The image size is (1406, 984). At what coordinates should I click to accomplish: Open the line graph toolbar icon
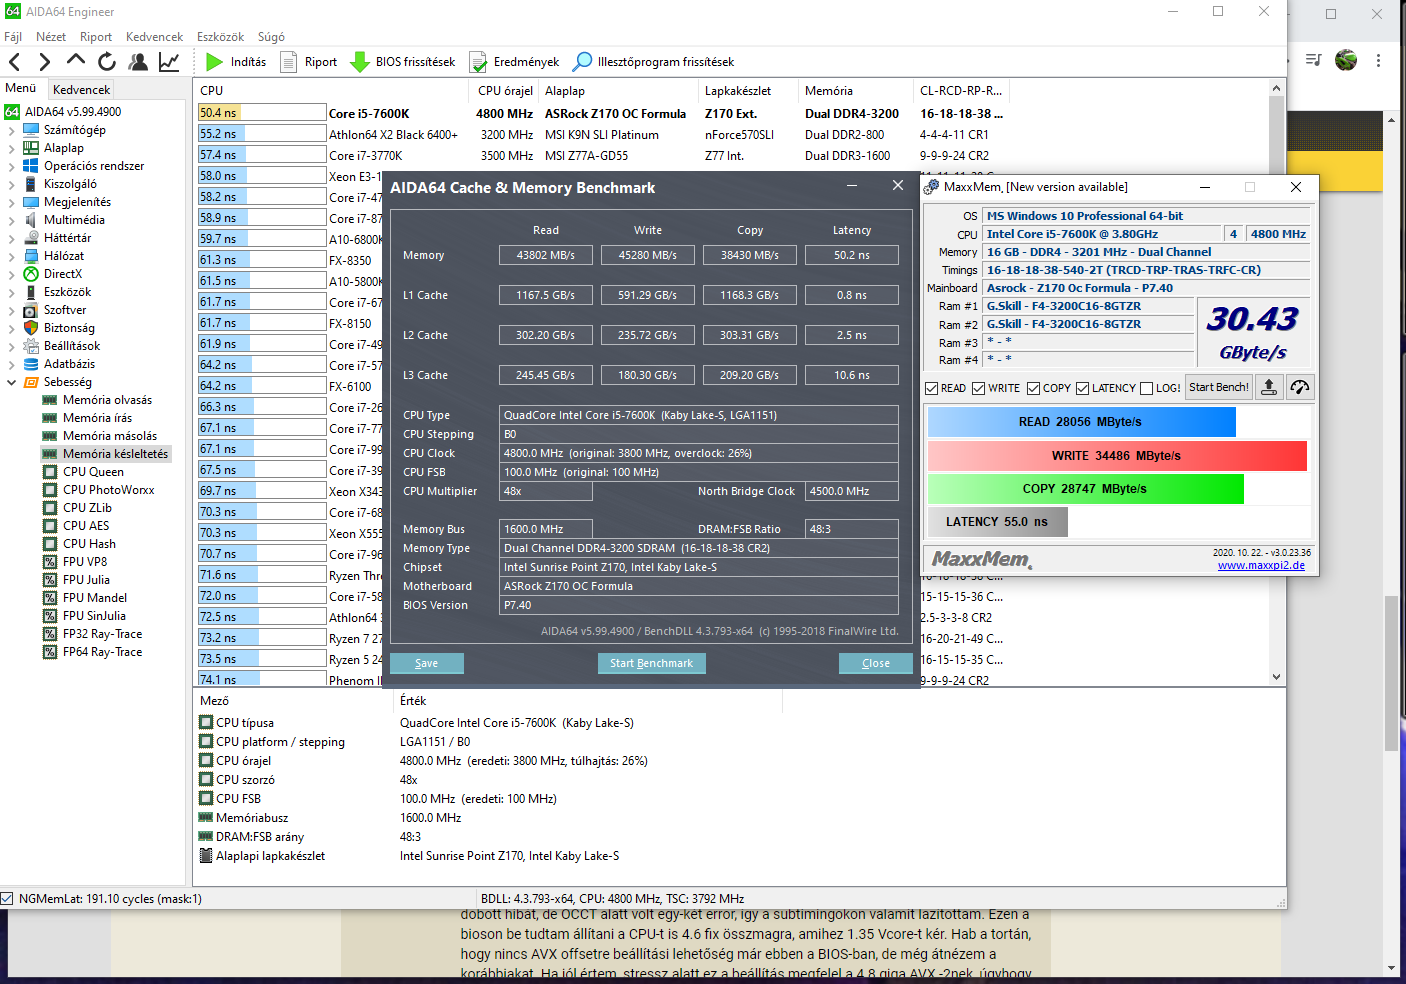(169, 62)
